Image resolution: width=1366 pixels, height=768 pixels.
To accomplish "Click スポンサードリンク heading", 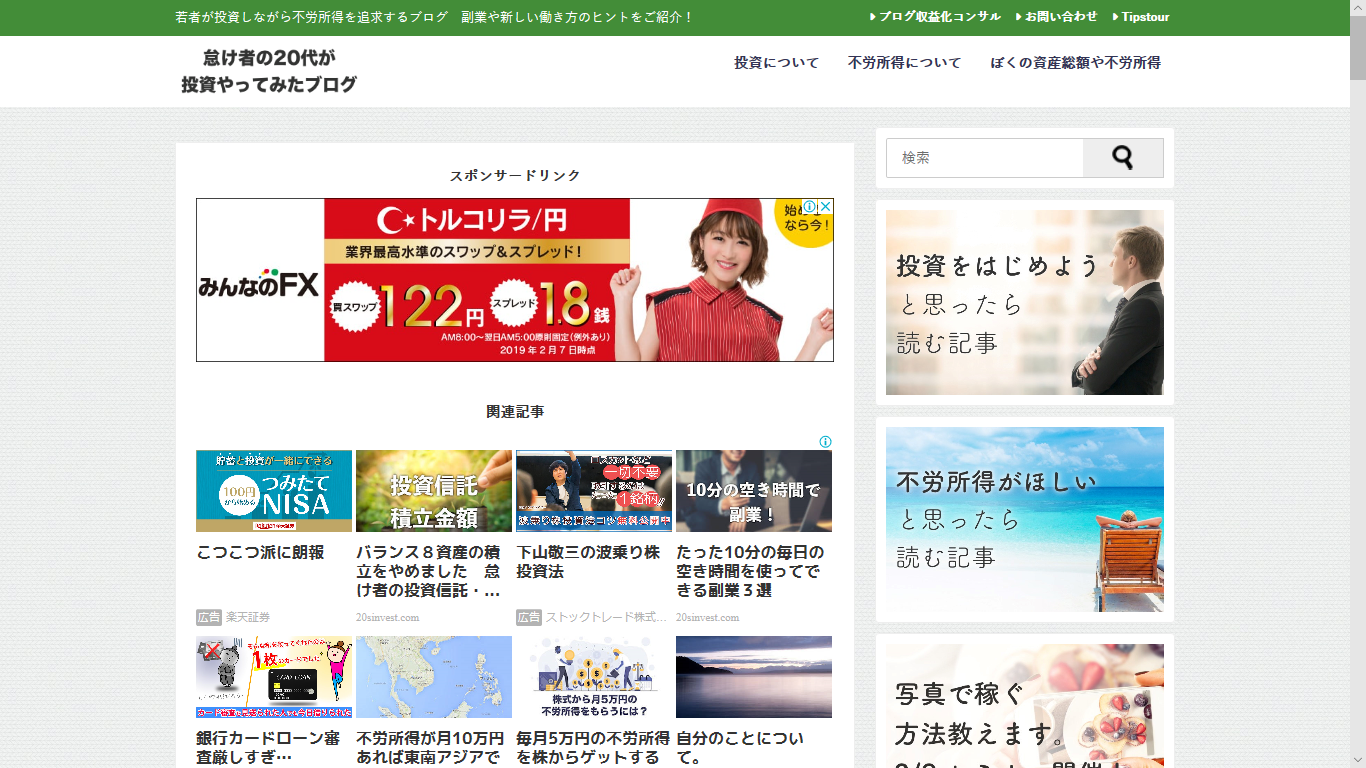I will [x=515, y=175].
